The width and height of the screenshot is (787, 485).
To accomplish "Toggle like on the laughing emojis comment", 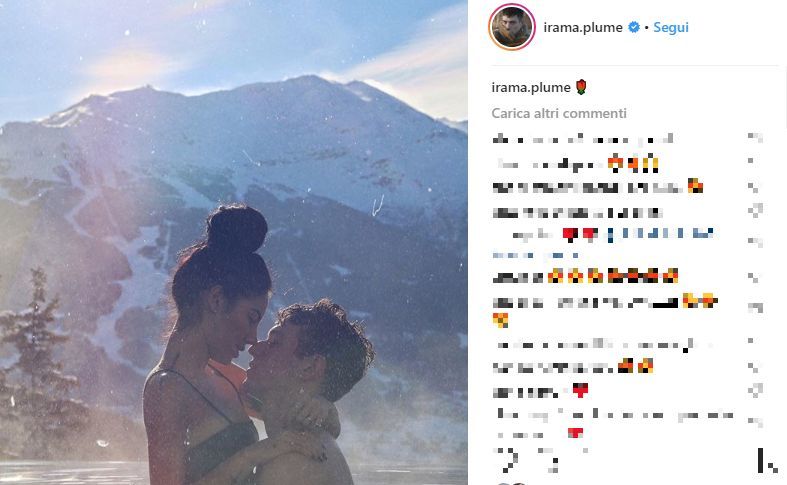I will (754, 277).
